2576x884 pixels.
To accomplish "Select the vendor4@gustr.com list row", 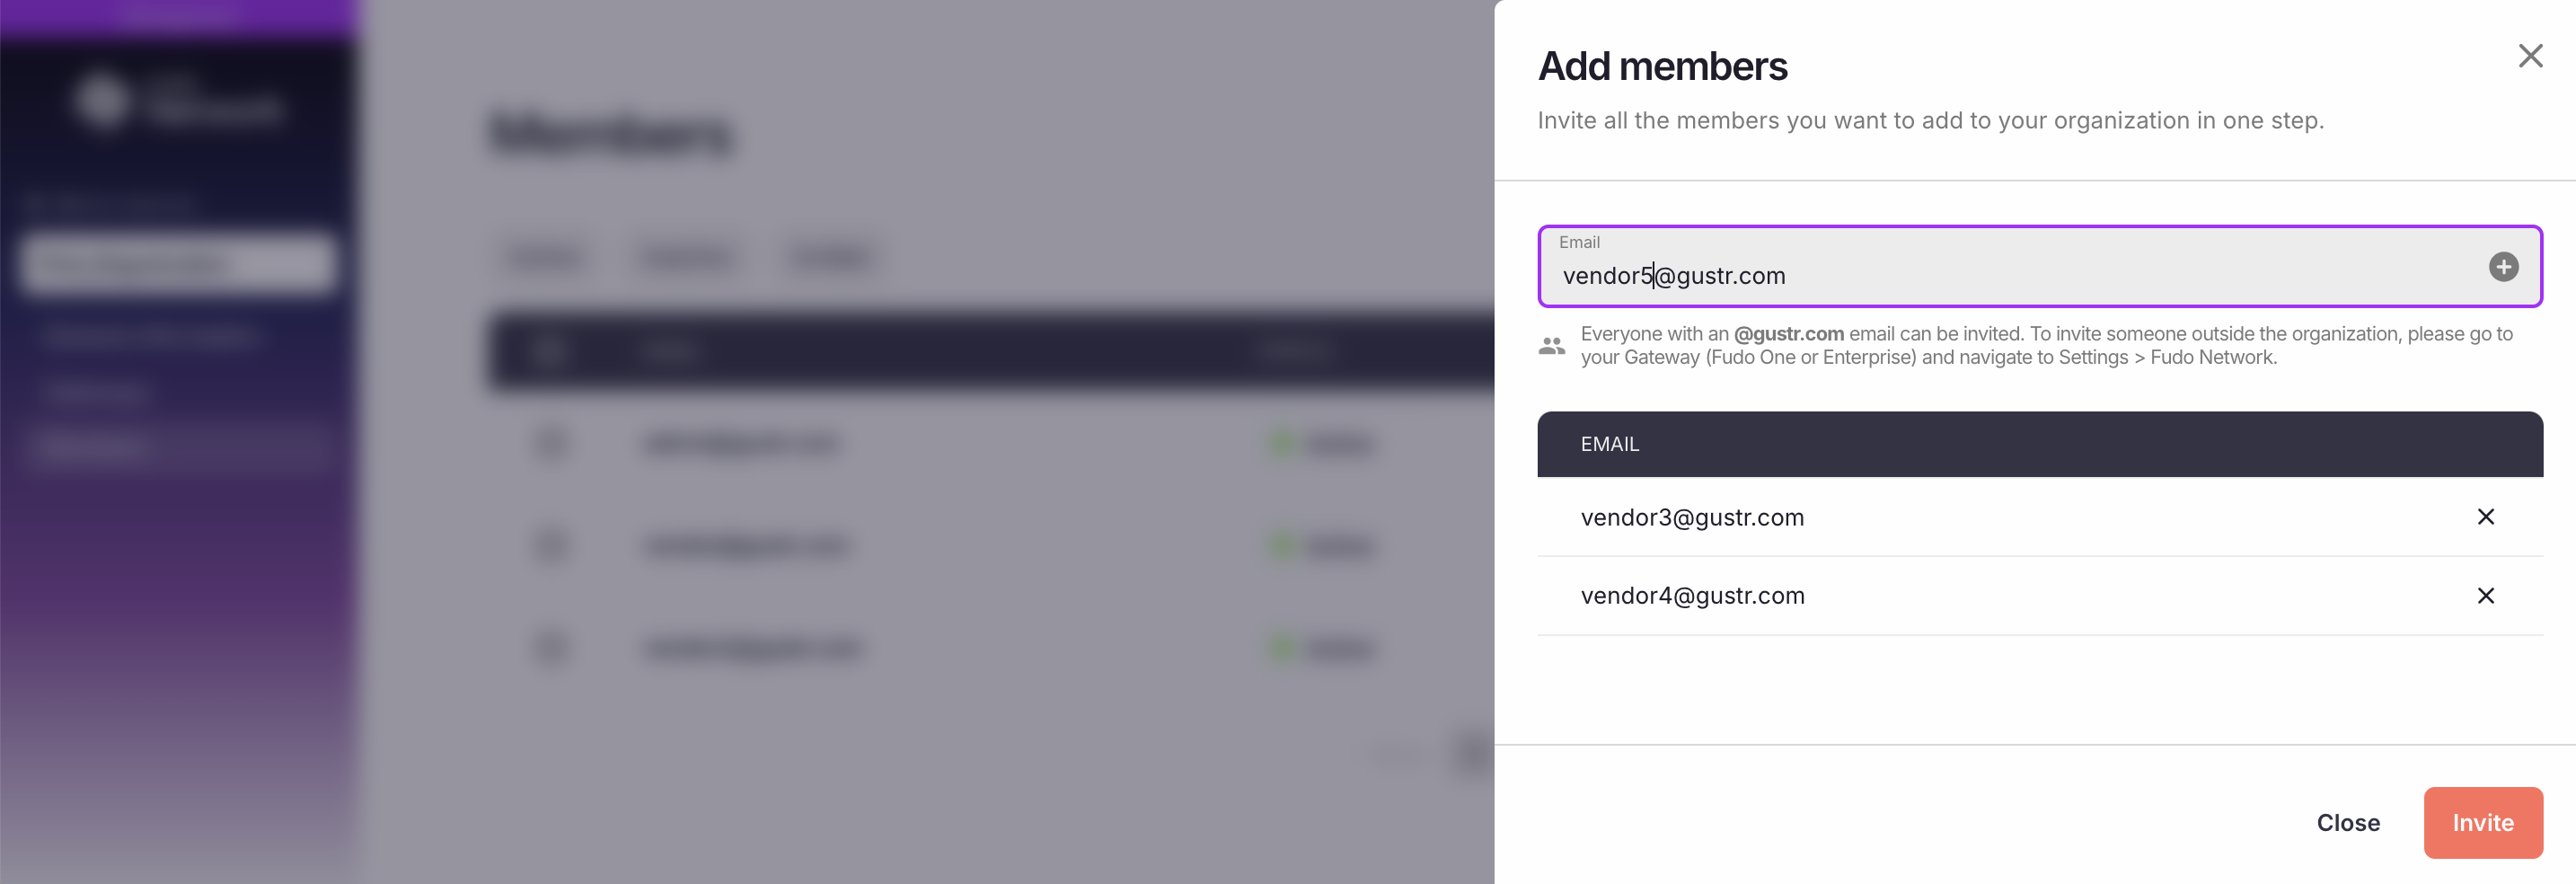I will click(x=2039, y=596).
